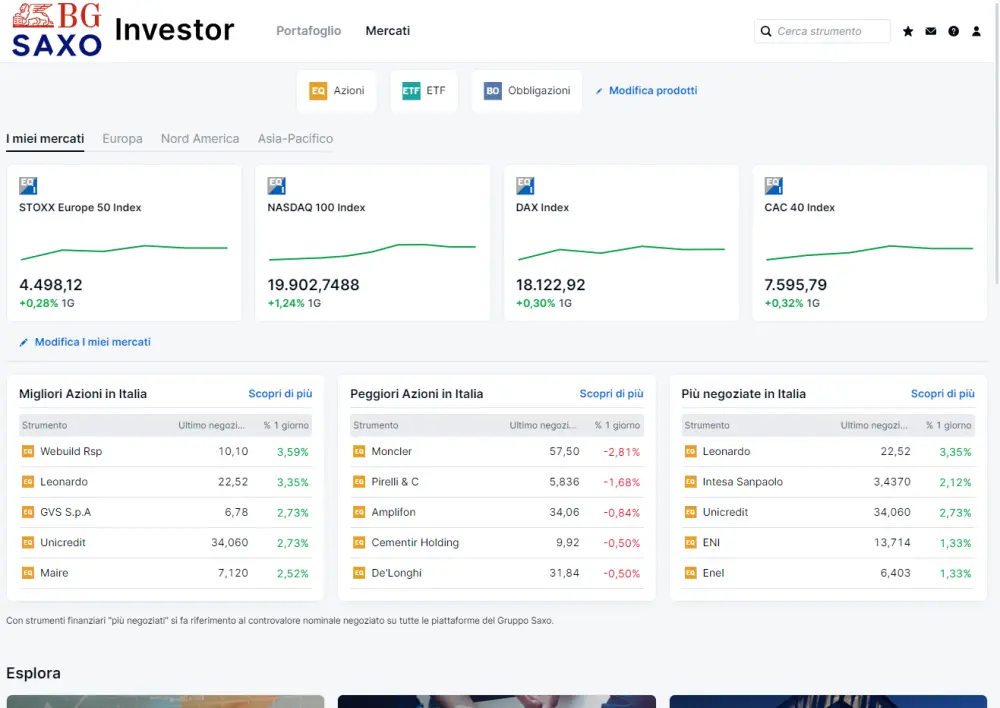The height and width of the screenshot is (708, 1000).
Task: Open the Moncler stock row
Action: [x=497, y=452]
